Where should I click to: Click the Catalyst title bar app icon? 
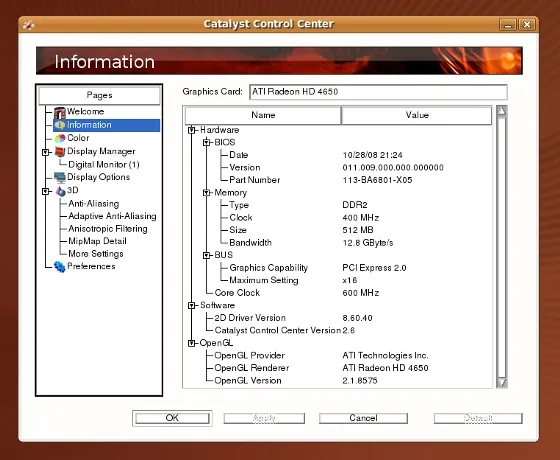point(28,25)
